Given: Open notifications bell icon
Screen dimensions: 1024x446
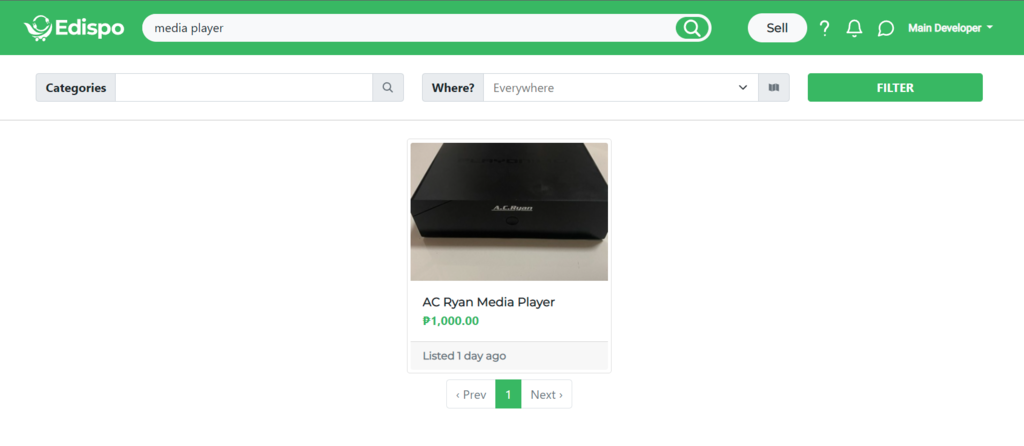Looking at the screenshot, I should (854, 28).
